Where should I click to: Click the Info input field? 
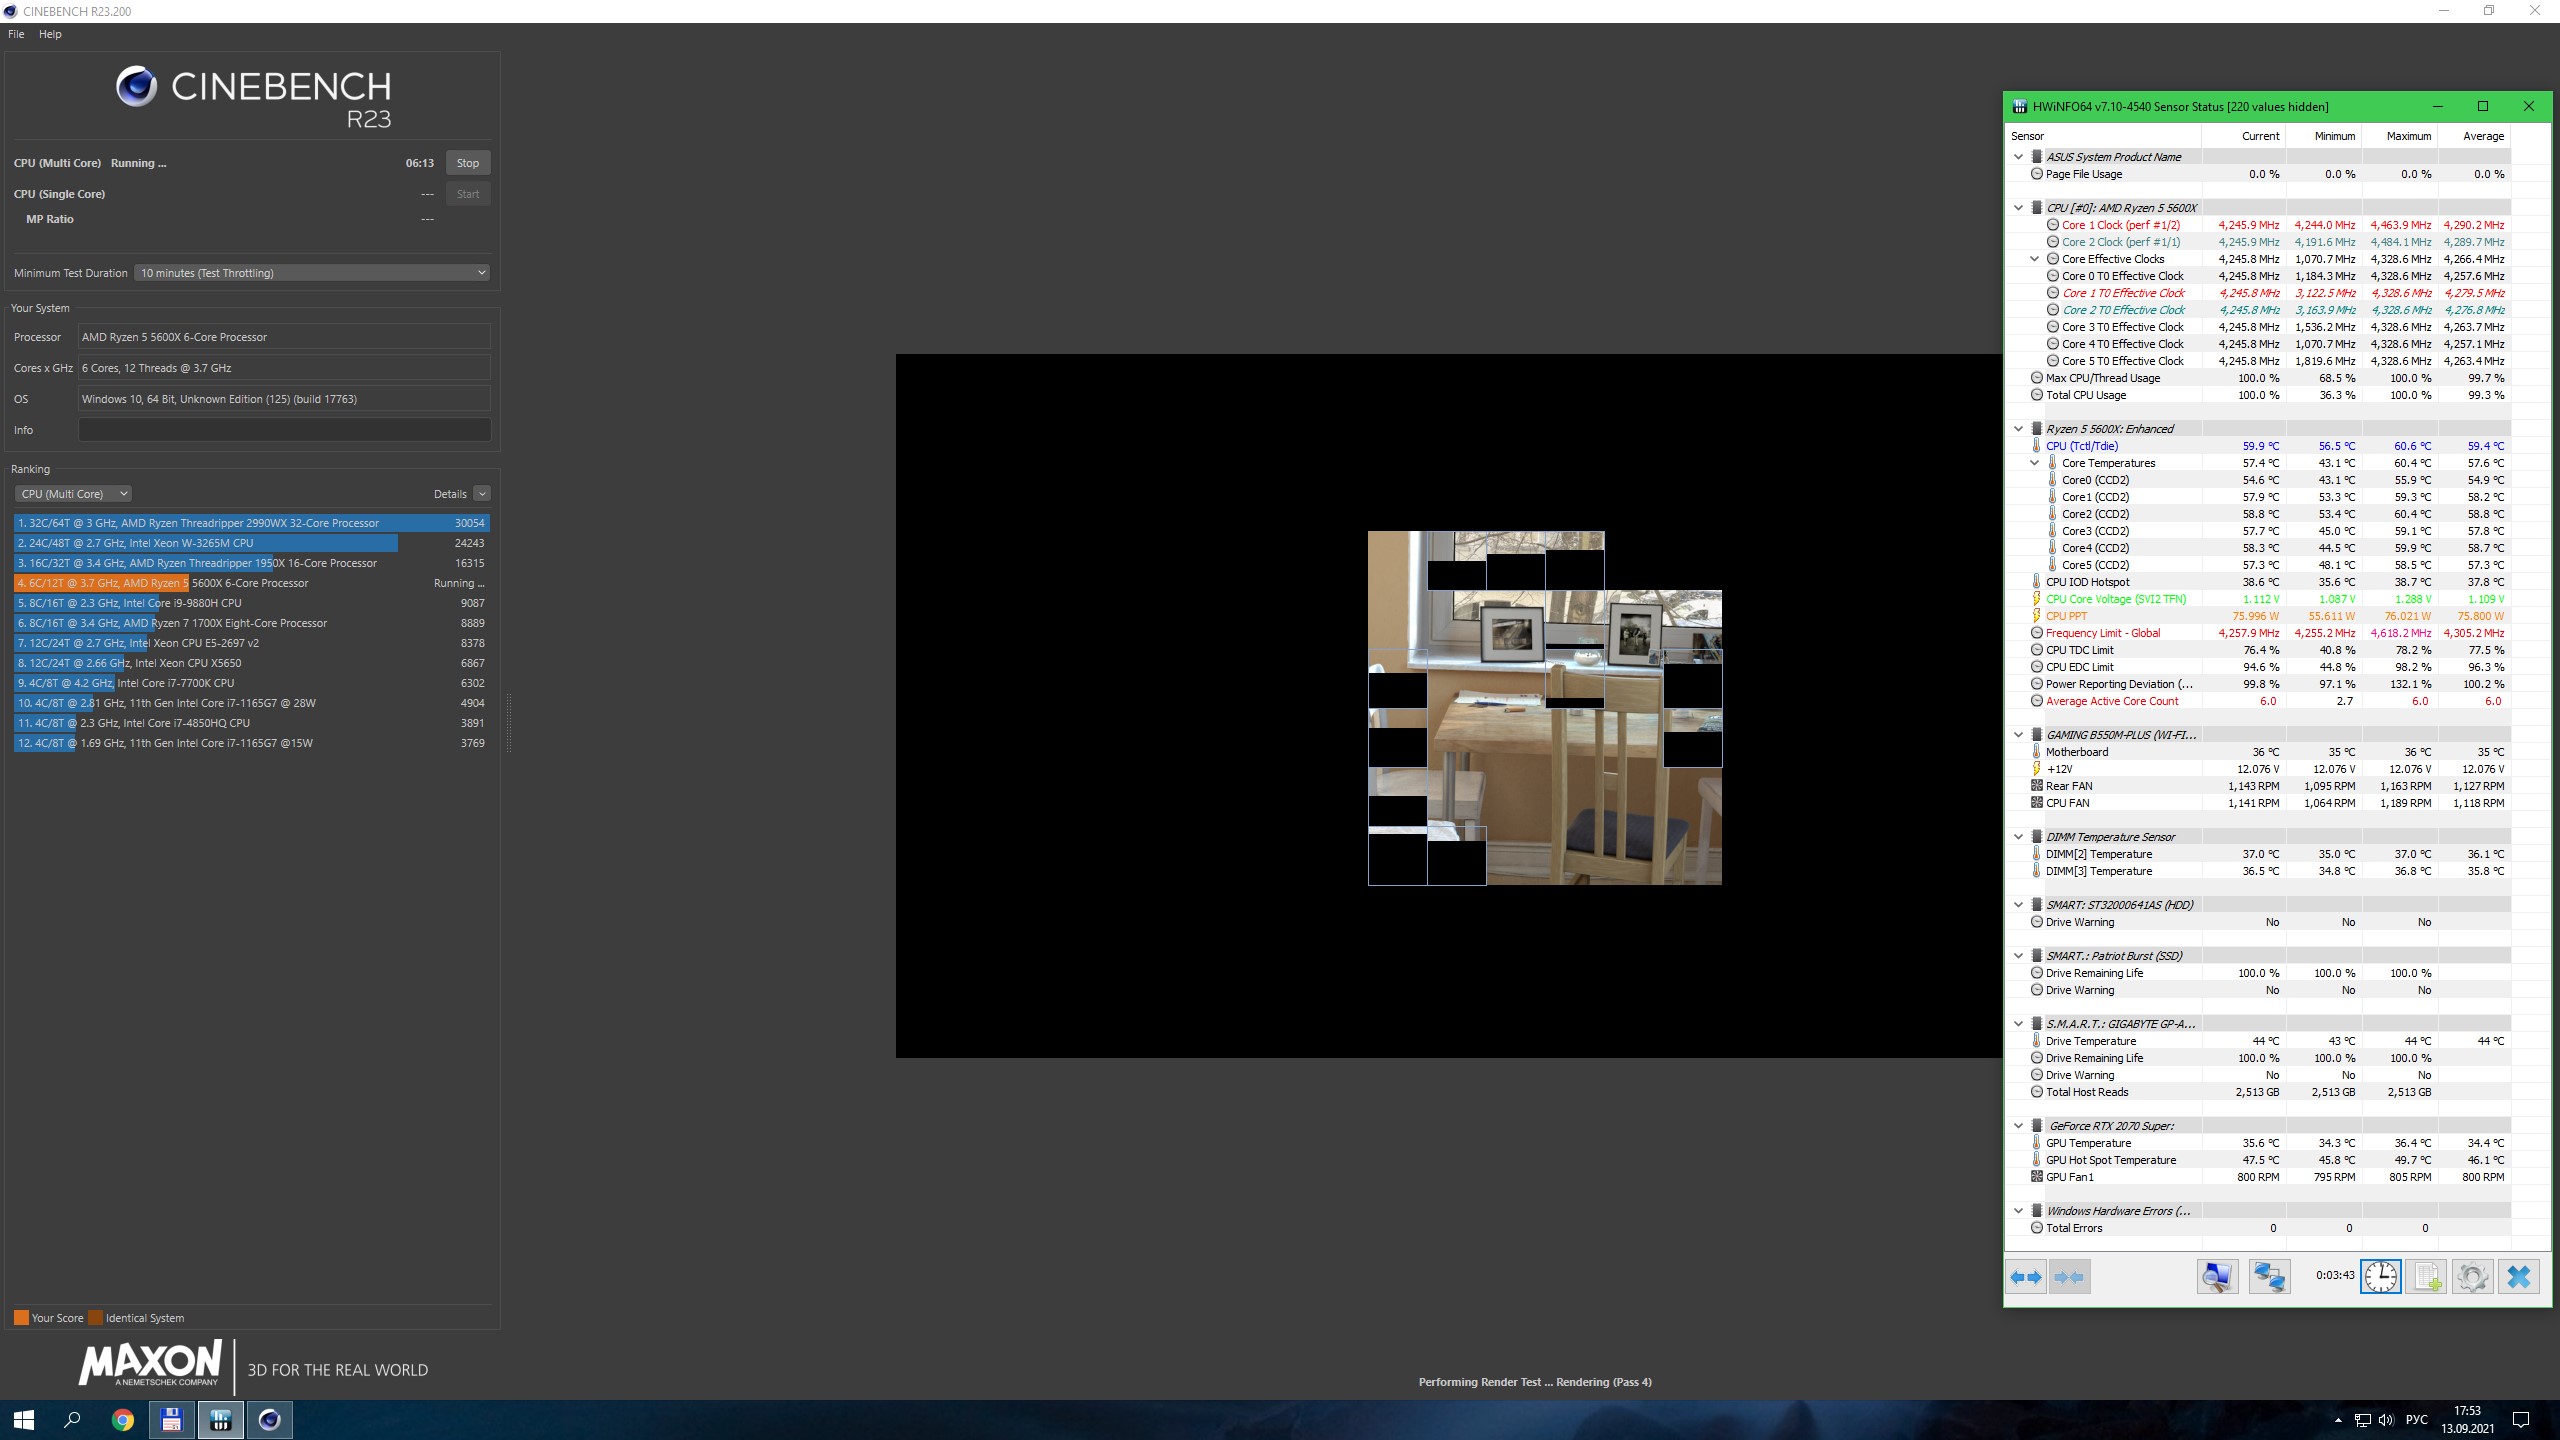tap(284, 430)
